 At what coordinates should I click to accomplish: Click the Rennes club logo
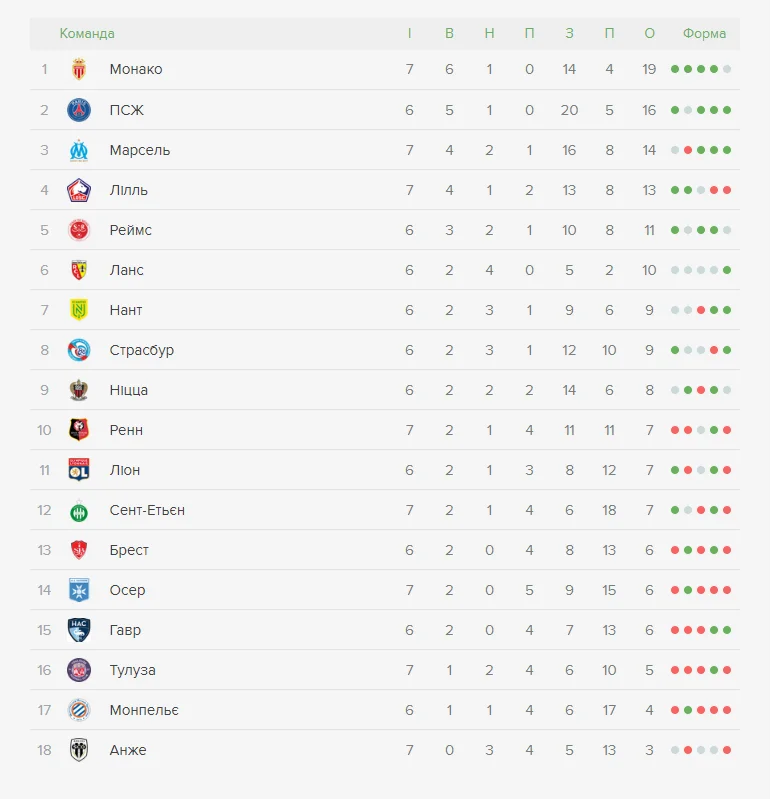pyautogui.click(x=79, y=430)
